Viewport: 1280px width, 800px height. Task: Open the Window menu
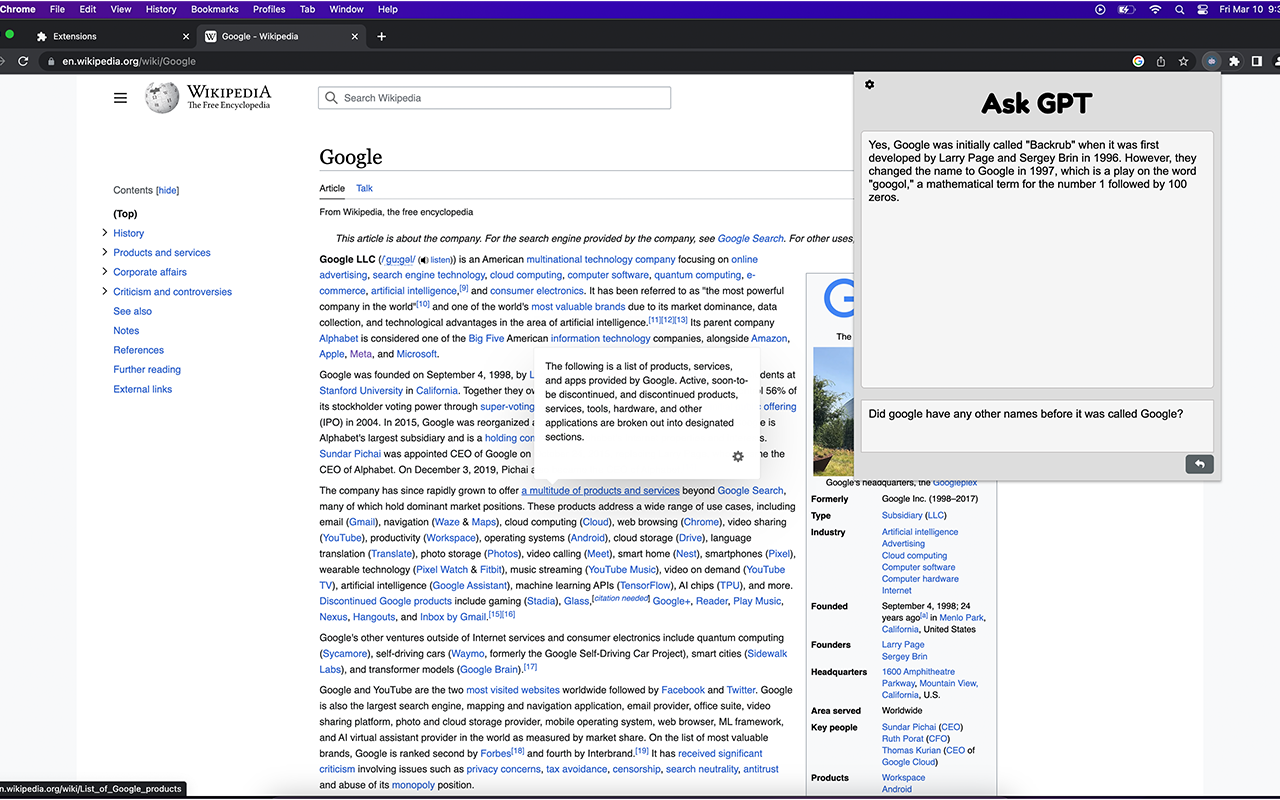point(346,9)
